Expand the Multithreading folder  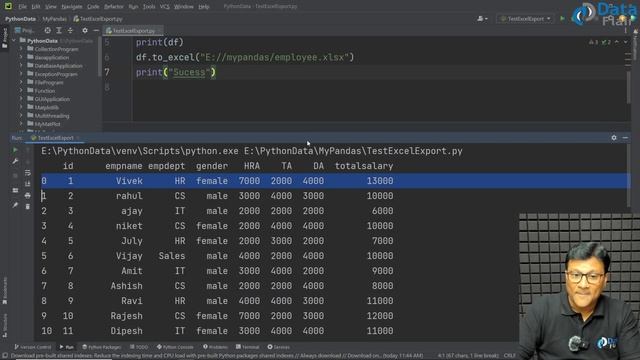[21, 116]
